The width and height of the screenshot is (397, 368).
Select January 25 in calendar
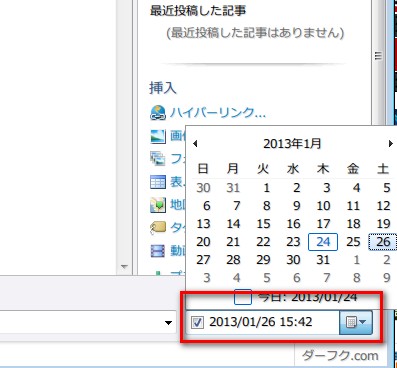(353, 242)
